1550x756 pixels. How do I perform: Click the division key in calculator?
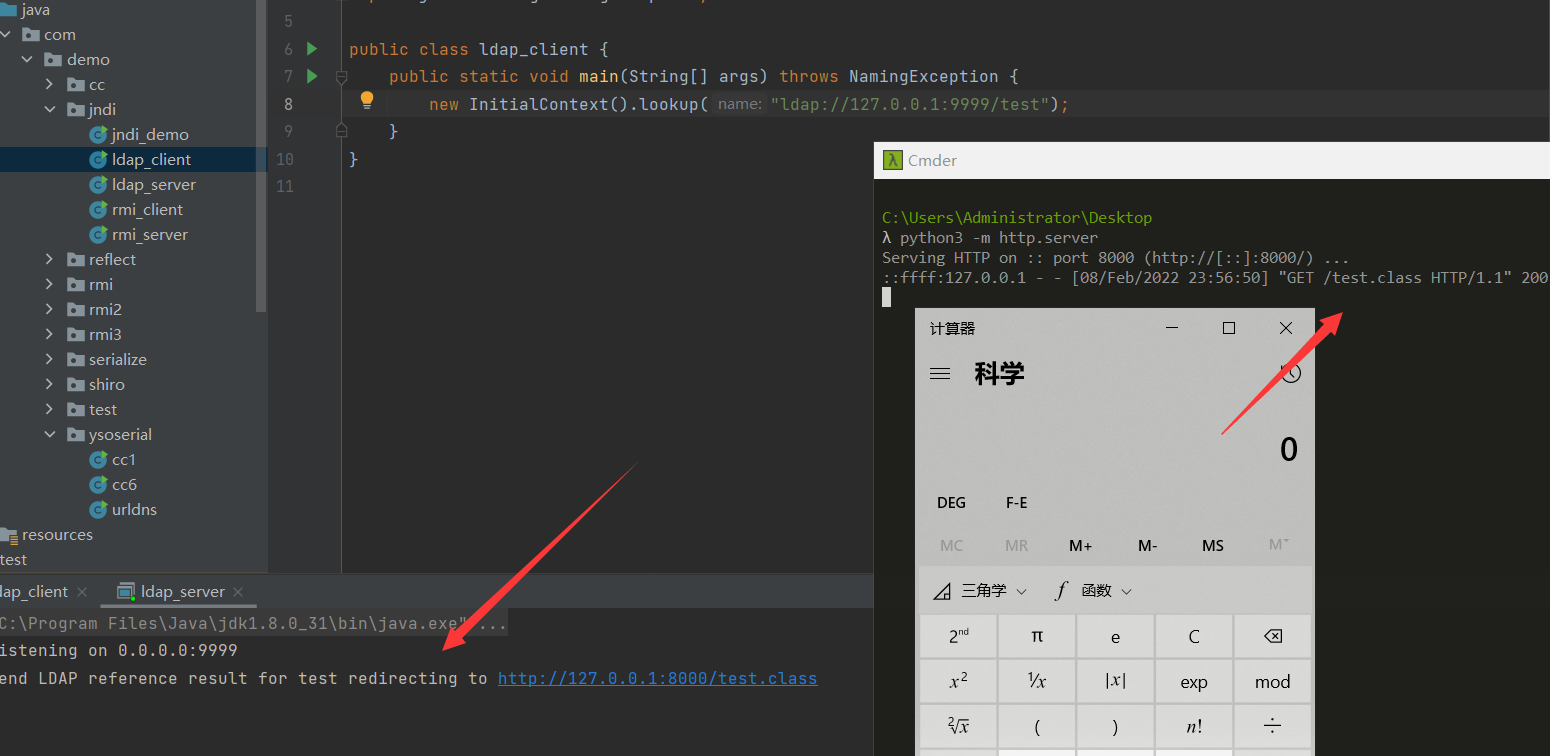[x=1272, y=726]
